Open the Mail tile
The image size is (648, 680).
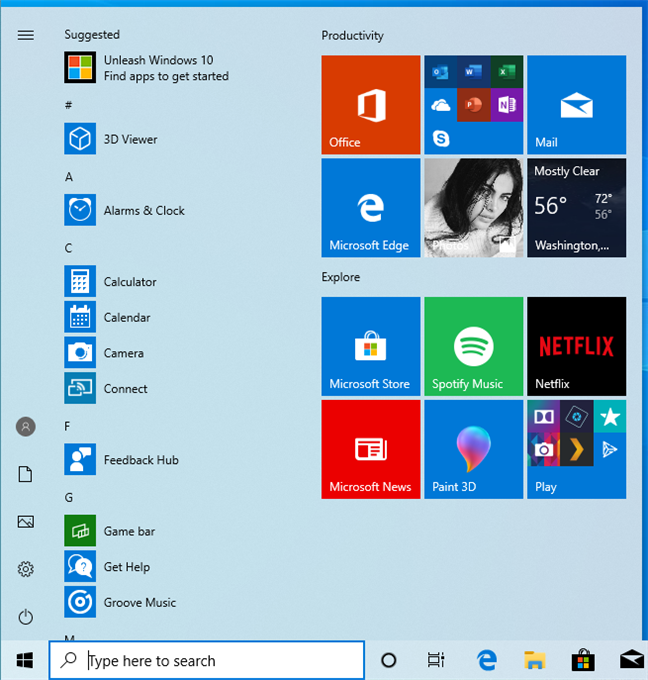click(x=576, y=105)
